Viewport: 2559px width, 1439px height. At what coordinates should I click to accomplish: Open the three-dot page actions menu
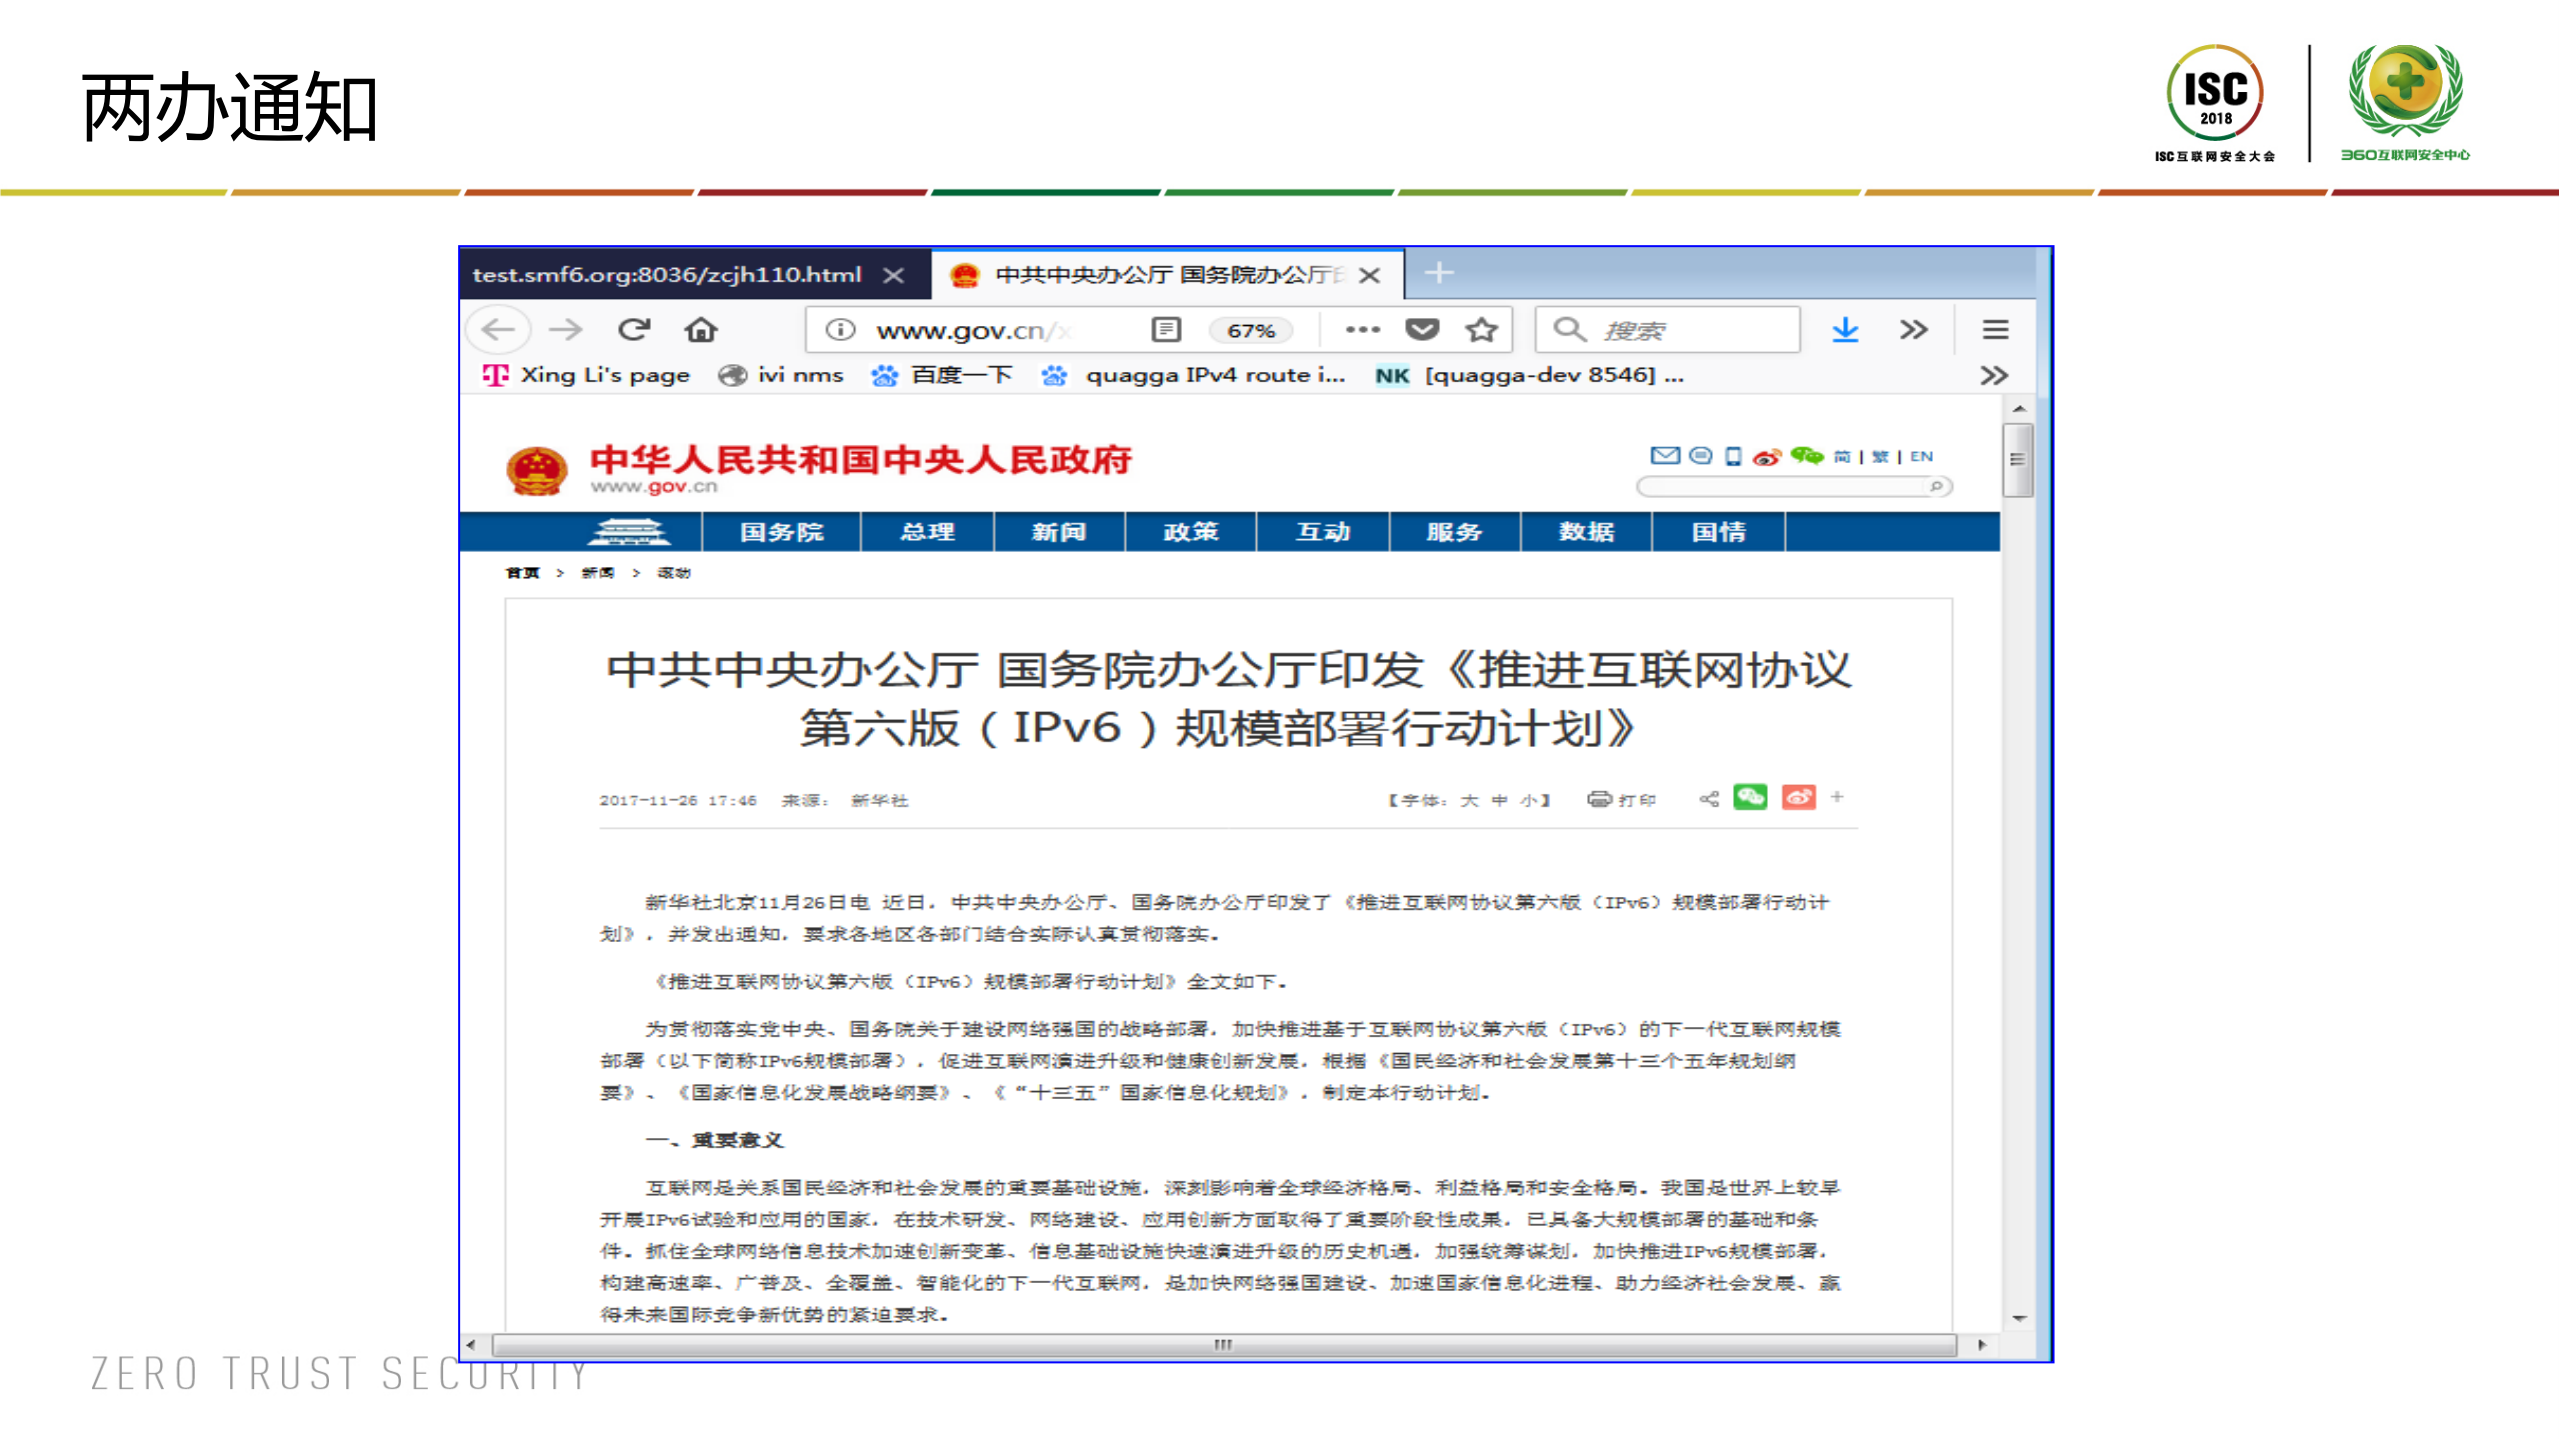coord(1362,329)
